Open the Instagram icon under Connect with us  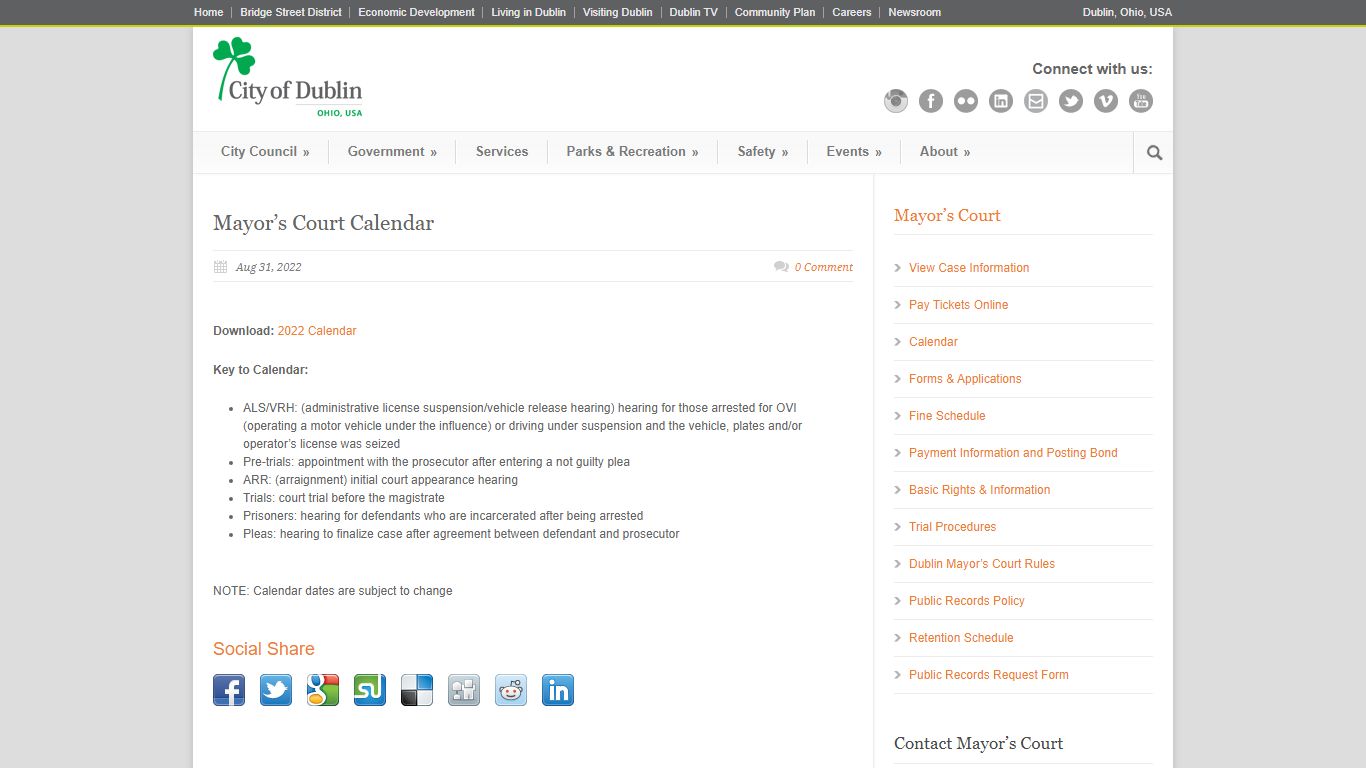896,101
